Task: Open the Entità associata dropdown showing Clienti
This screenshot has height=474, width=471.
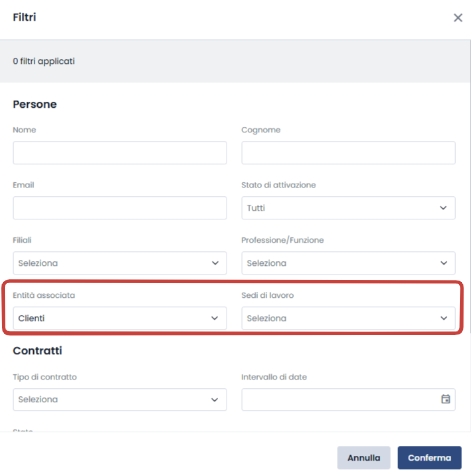Action: click(x=120, y=318)
